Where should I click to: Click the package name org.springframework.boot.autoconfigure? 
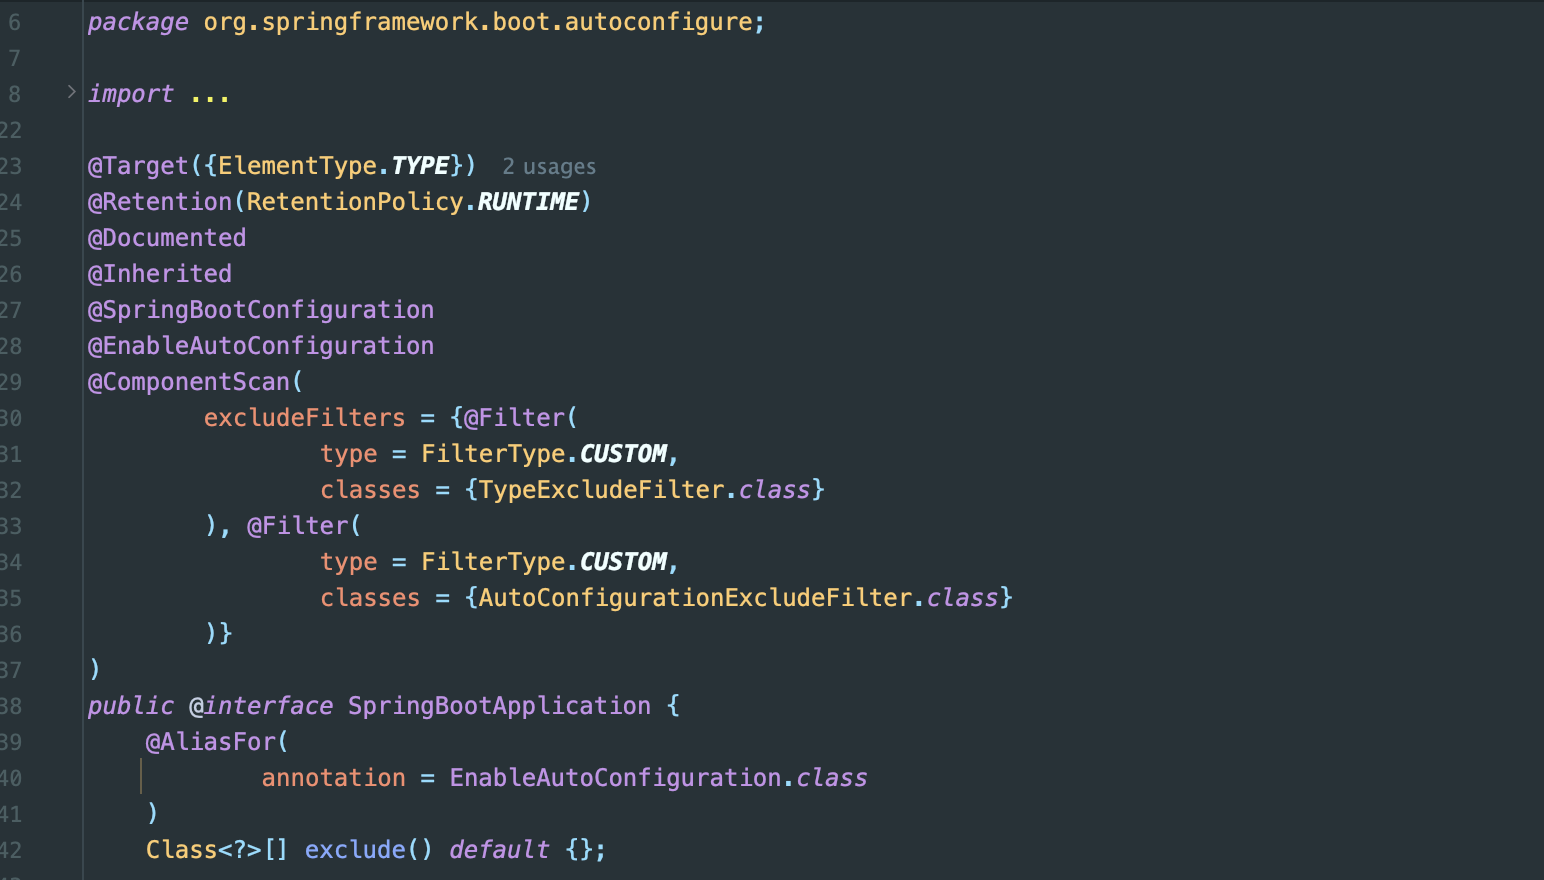[x=478, y=22]
